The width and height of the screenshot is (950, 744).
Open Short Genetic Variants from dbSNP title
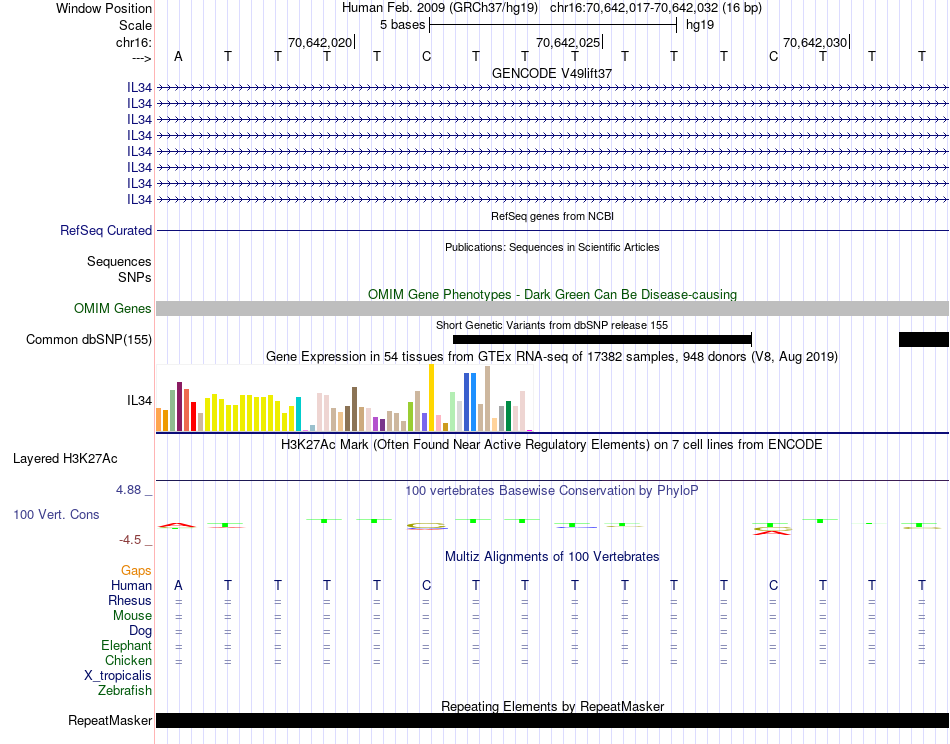click(552, 325)
